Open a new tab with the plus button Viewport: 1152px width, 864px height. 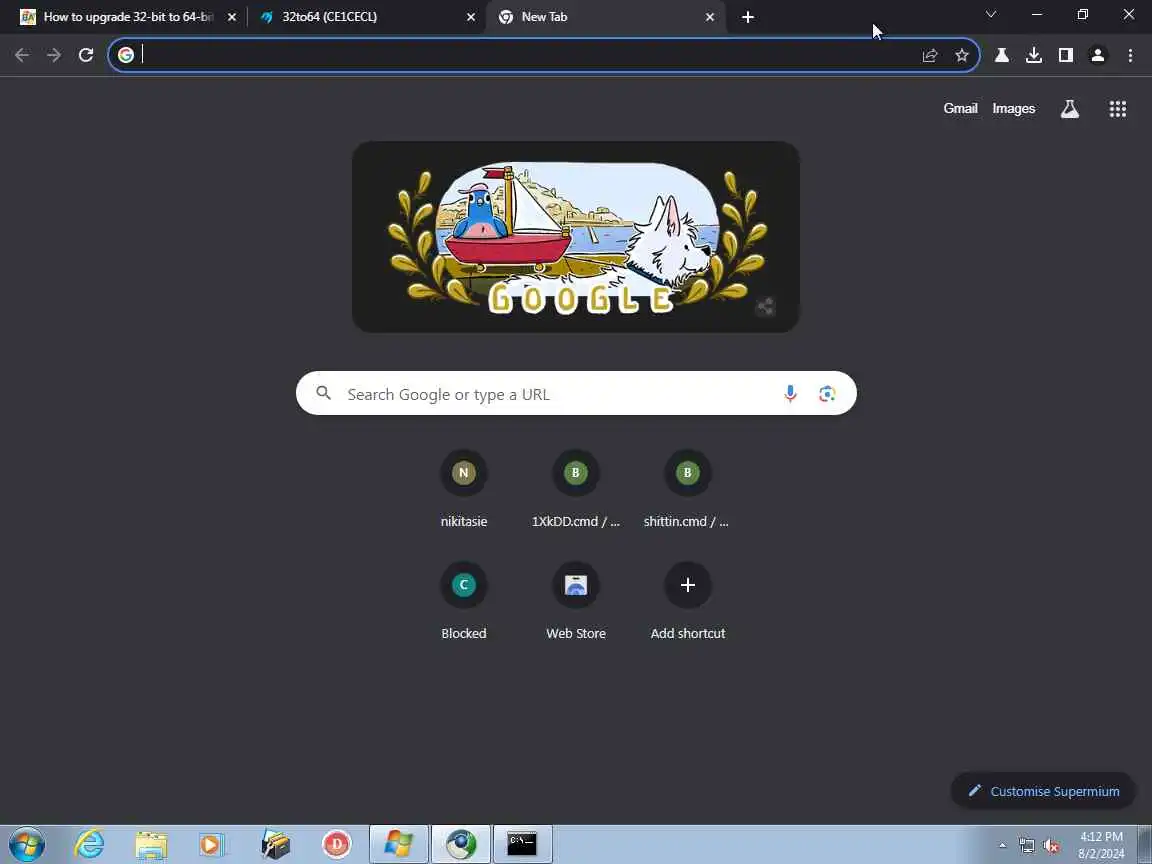748,17
